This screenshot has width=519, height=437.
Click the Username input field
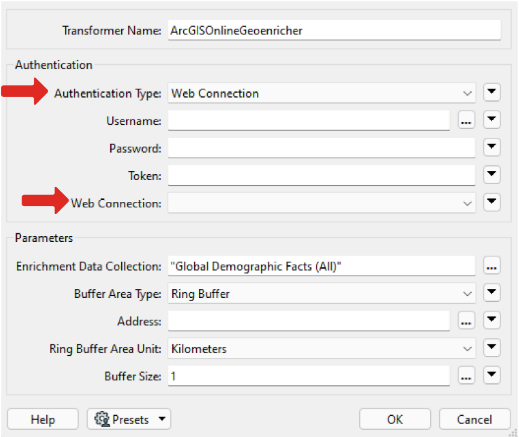point(309,120)
